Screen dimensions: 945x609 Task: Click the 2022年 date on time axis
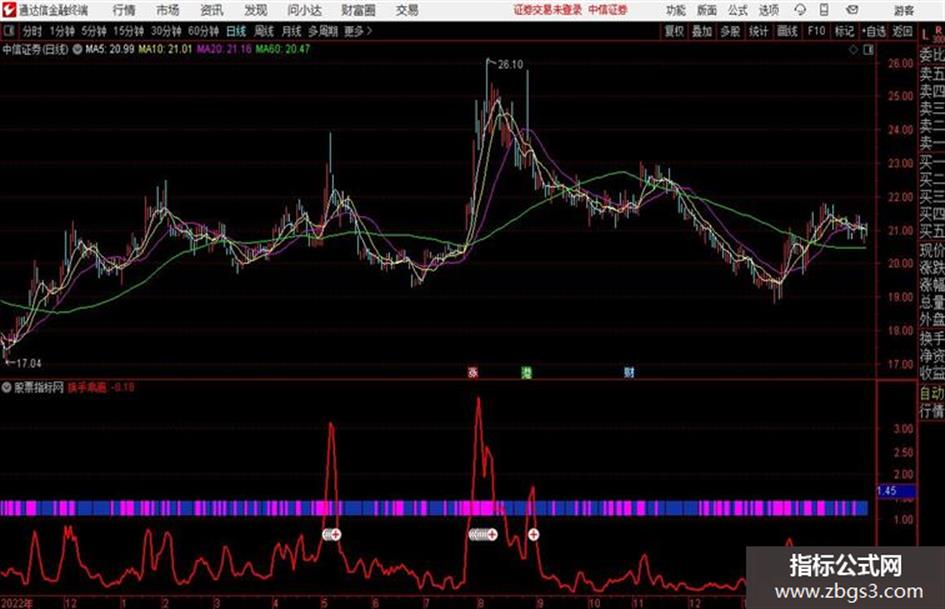(17, 603)
